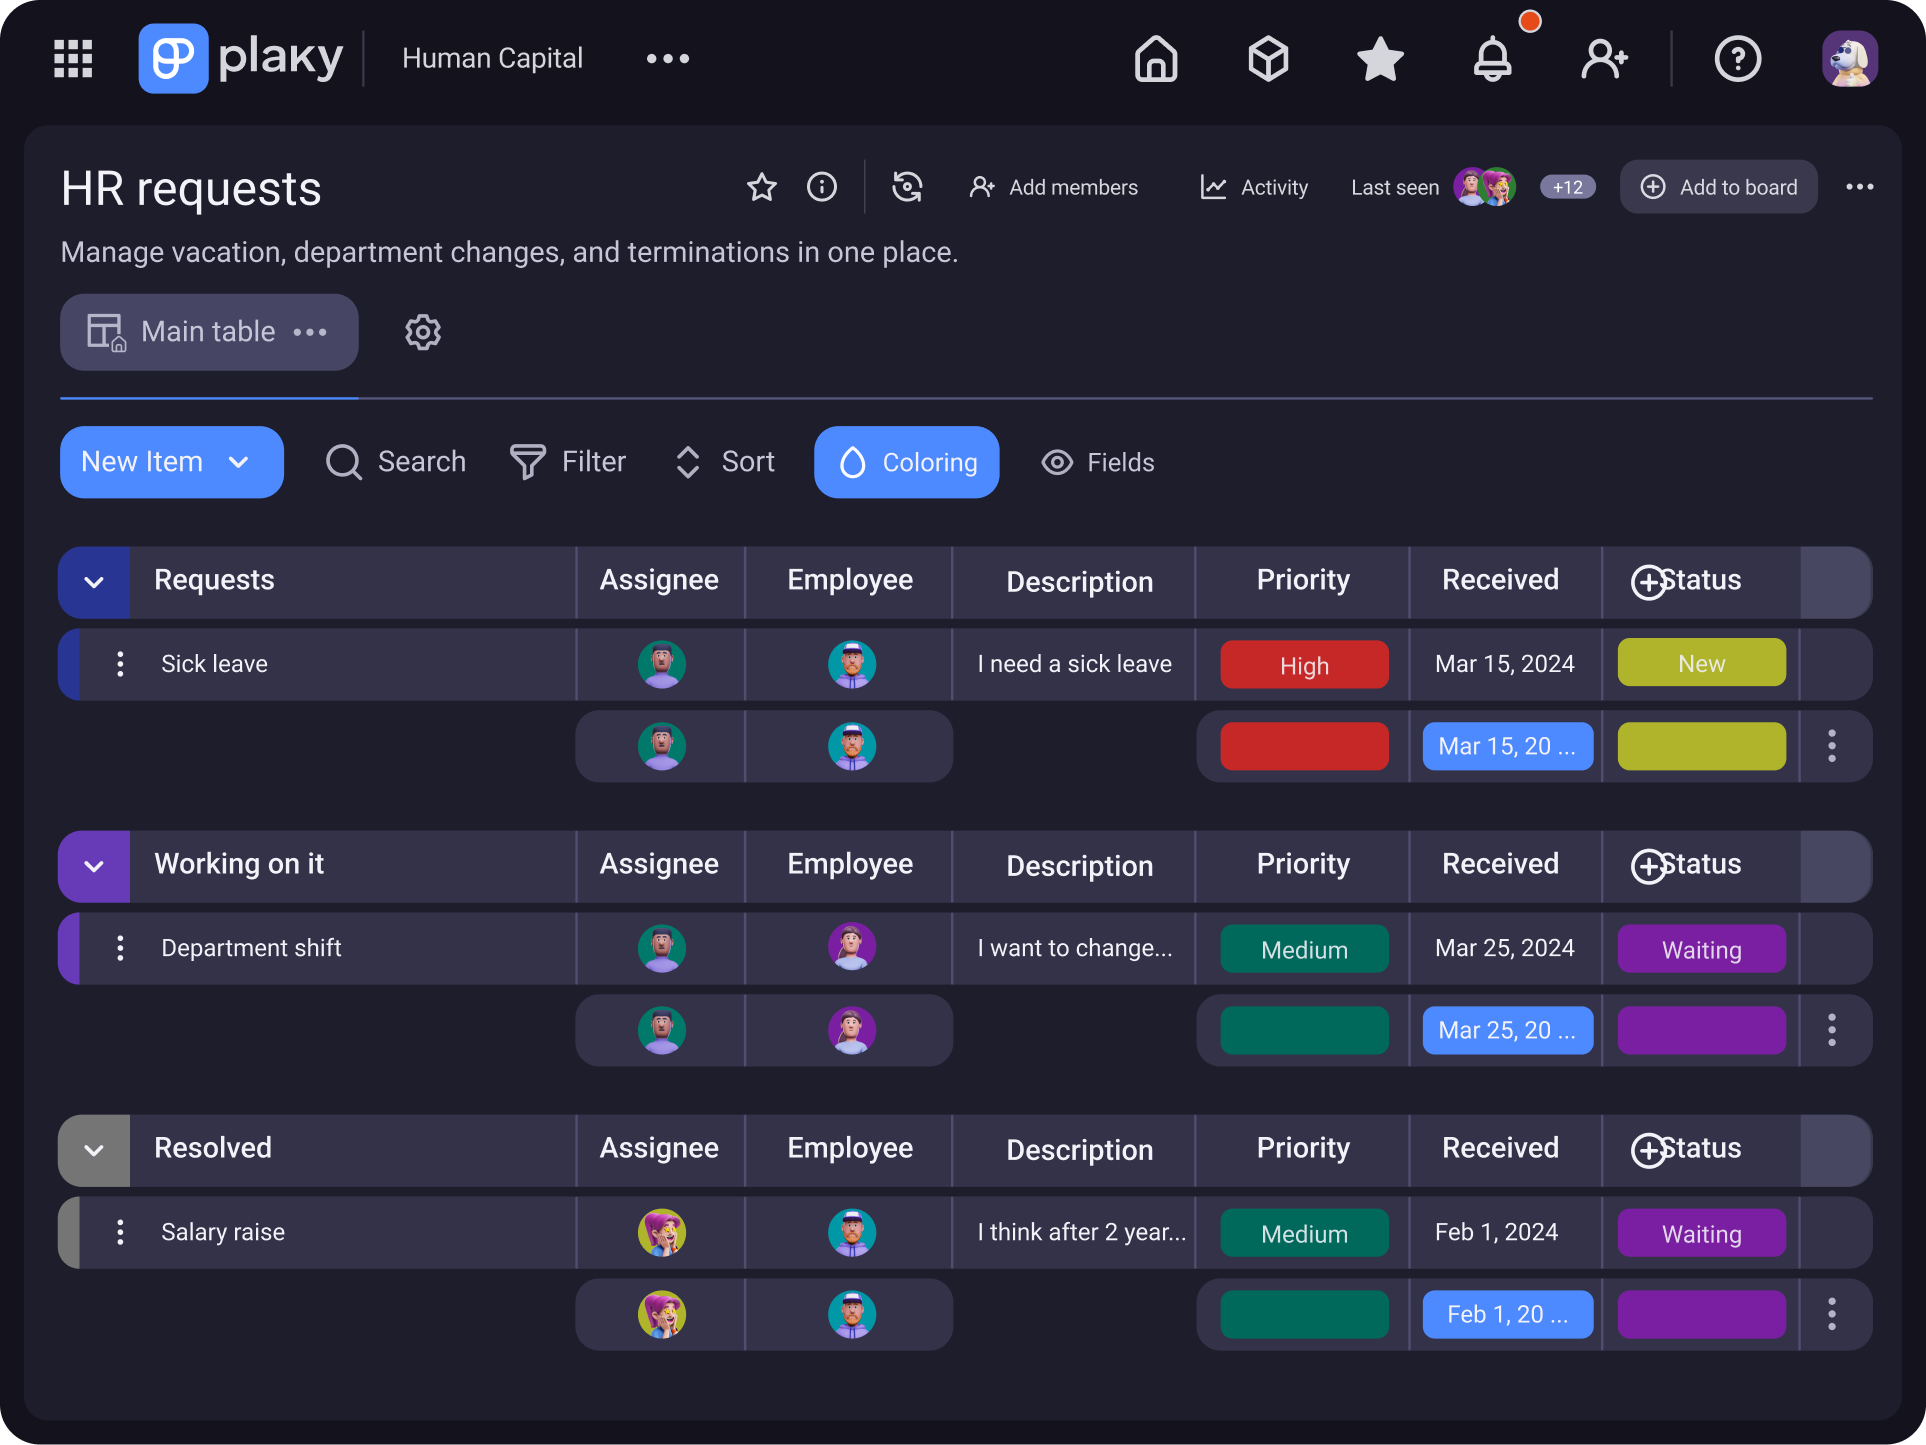The image size is (1926, 1445).
Task: Open the New Item dropdown arrow
Action: tap(239, 462)
